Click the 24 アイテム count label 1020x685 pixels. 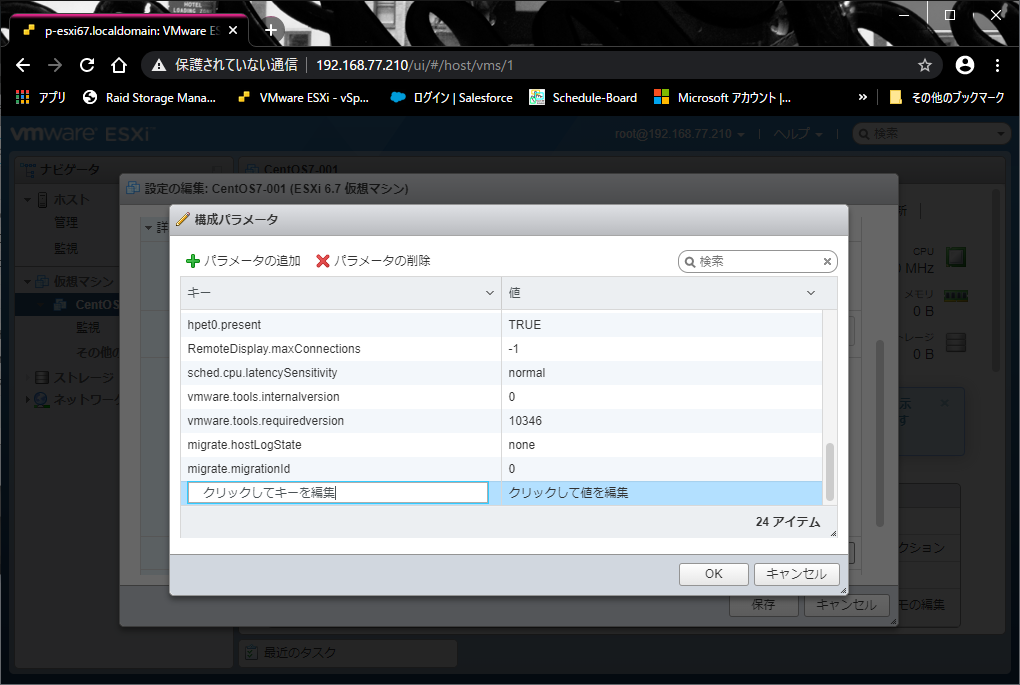(x=788, y=522)
